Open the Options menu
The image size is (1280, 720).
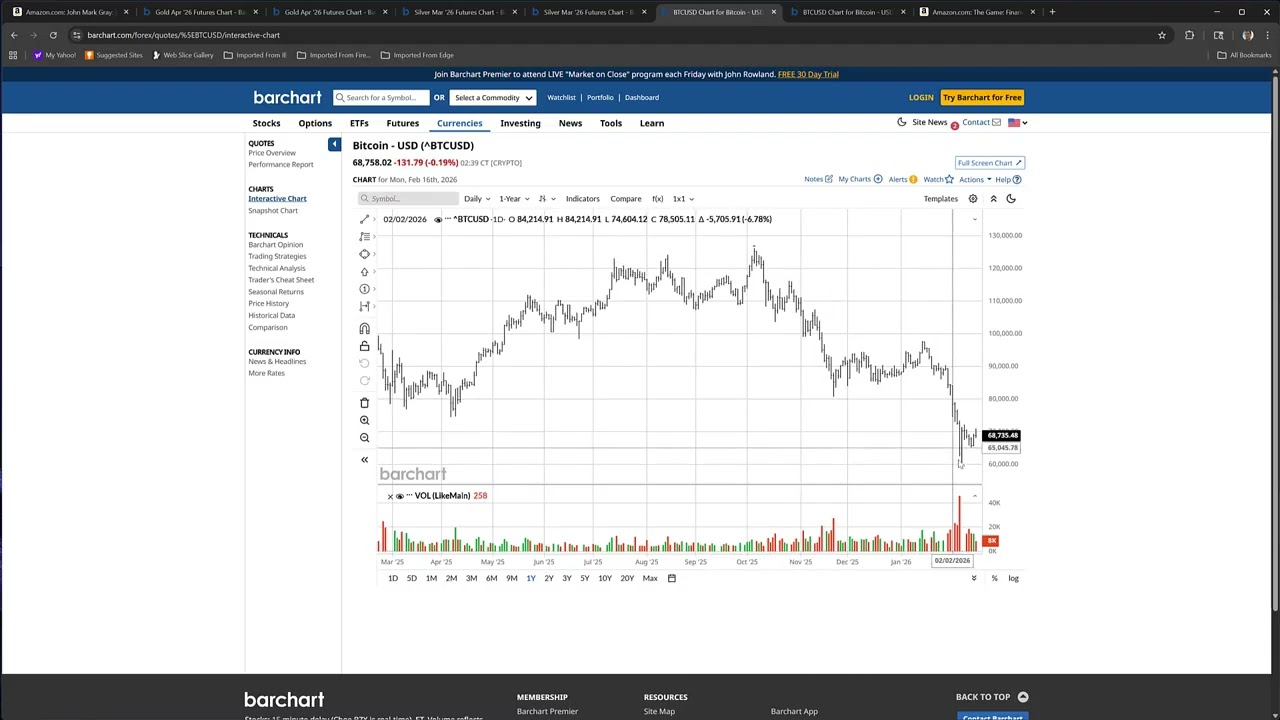[315, 123]
